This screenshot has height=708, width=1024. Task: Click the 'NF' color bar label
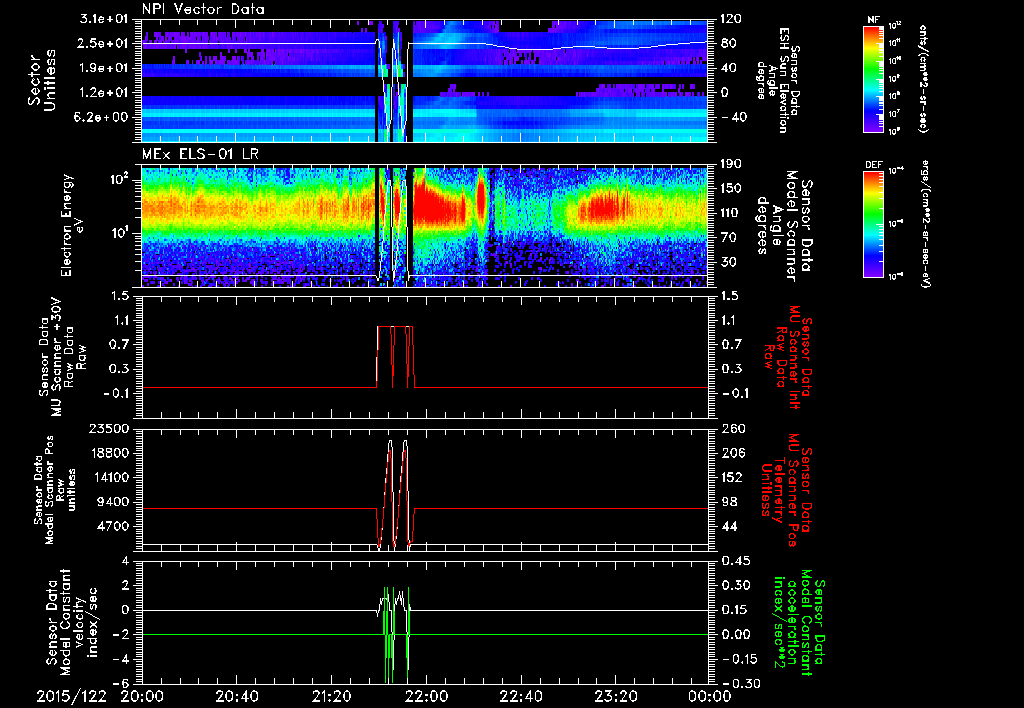tap(874, 20)
